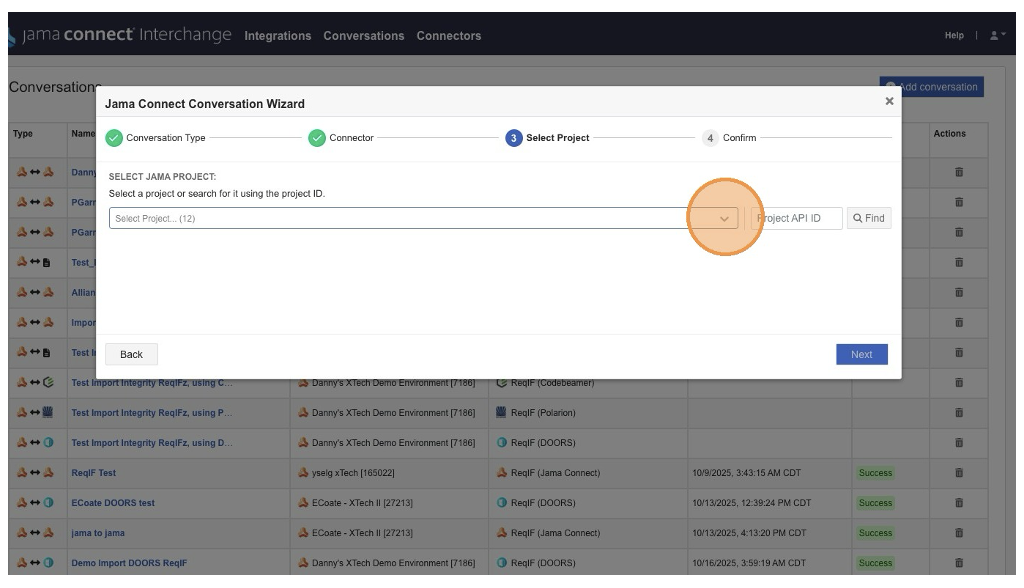The image size is (1024, 588).
Task: Click the 10/13/2025, 4:13:20 PM CDT timestamp
Action: coord(749,533)
